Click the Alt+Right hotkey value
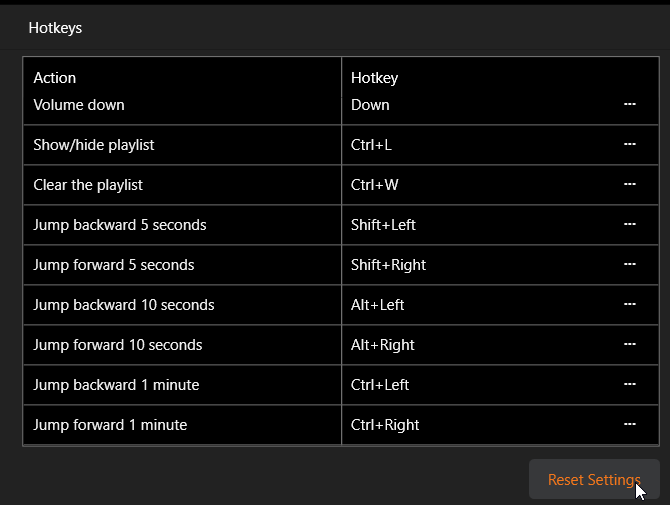The width and height of the screenshot is (670, 505). tap(382, 345)
